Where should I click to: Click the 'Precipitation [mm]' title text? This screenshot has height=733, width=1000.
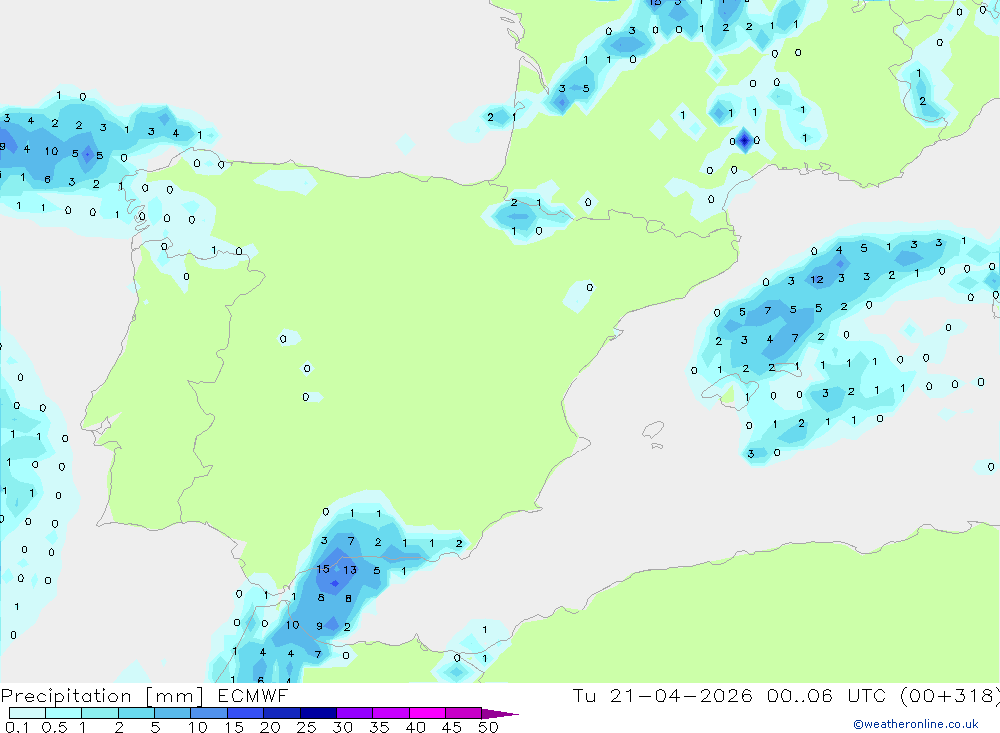pyautogui.click(x=102, y=696)
